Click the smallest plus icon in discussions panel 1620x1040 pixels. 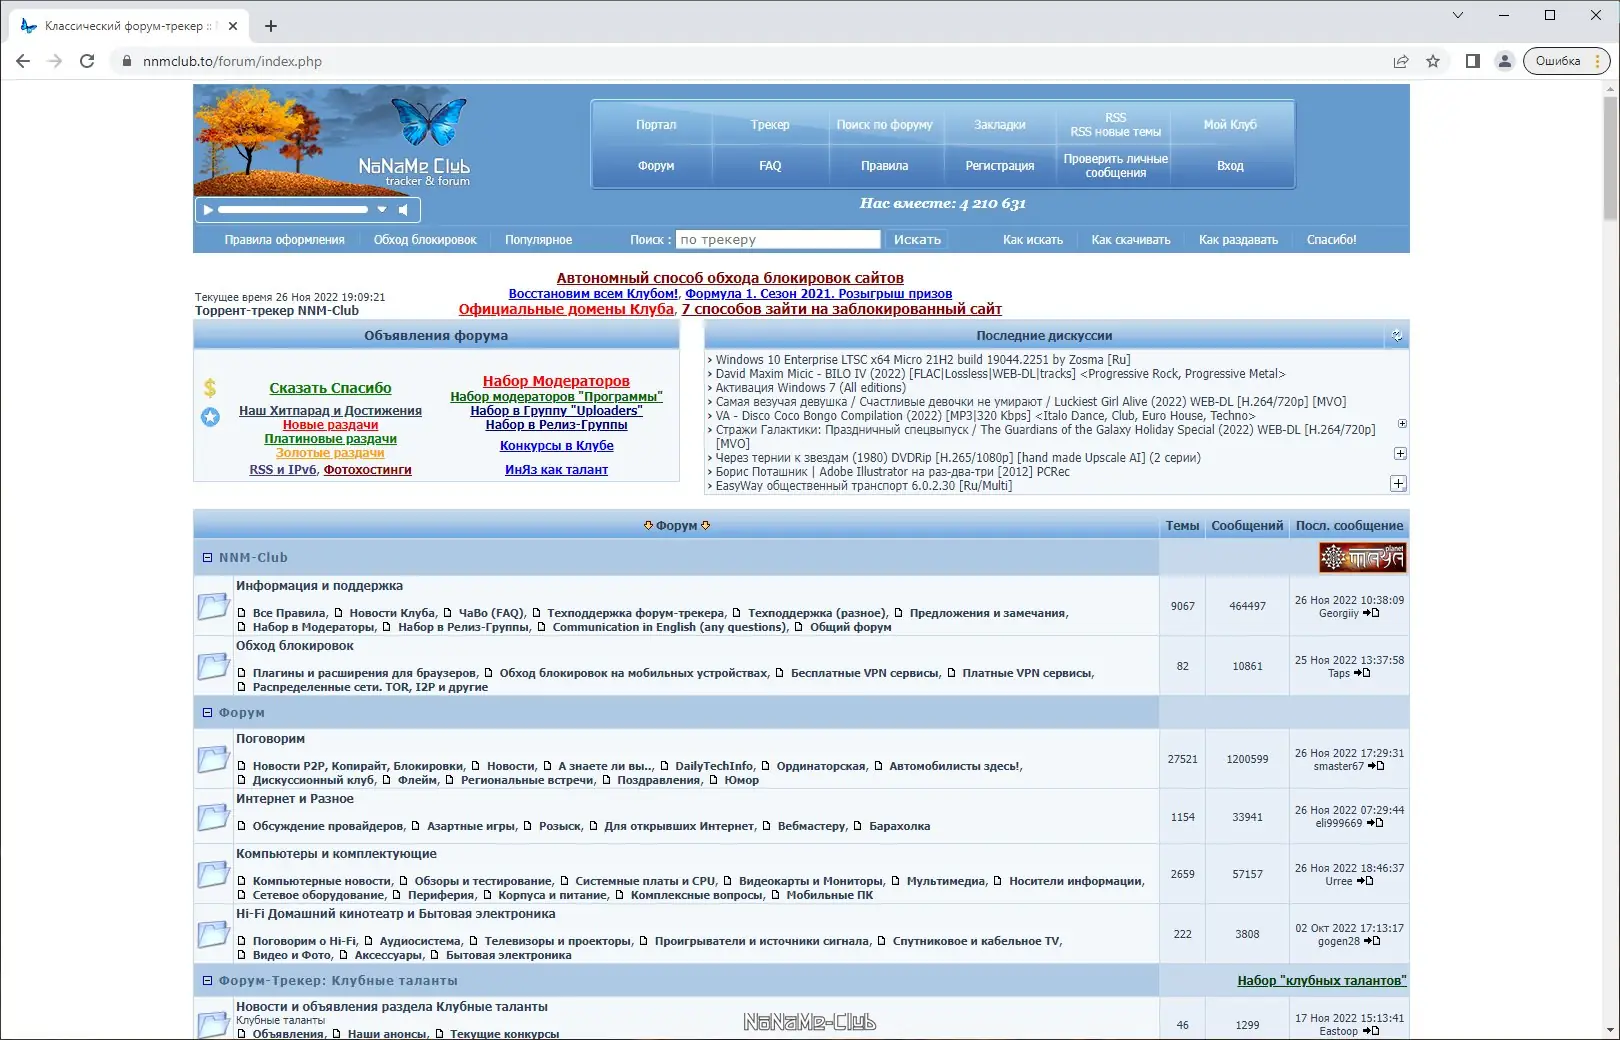coord(1402,424)
